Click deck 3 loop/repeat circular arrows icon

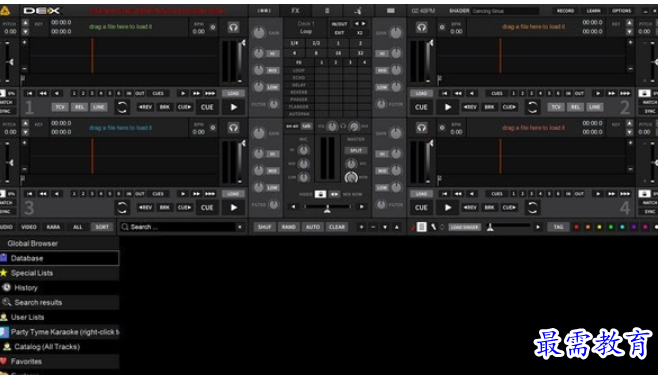122,208
